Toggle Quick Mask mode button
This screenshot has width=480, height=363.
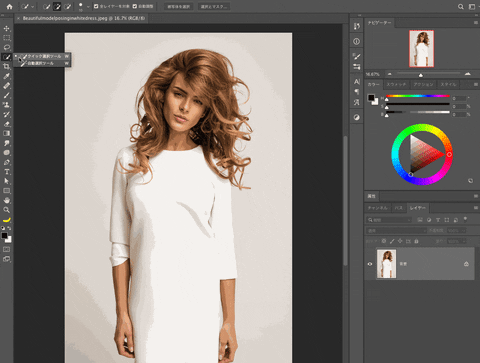[7, 249]
